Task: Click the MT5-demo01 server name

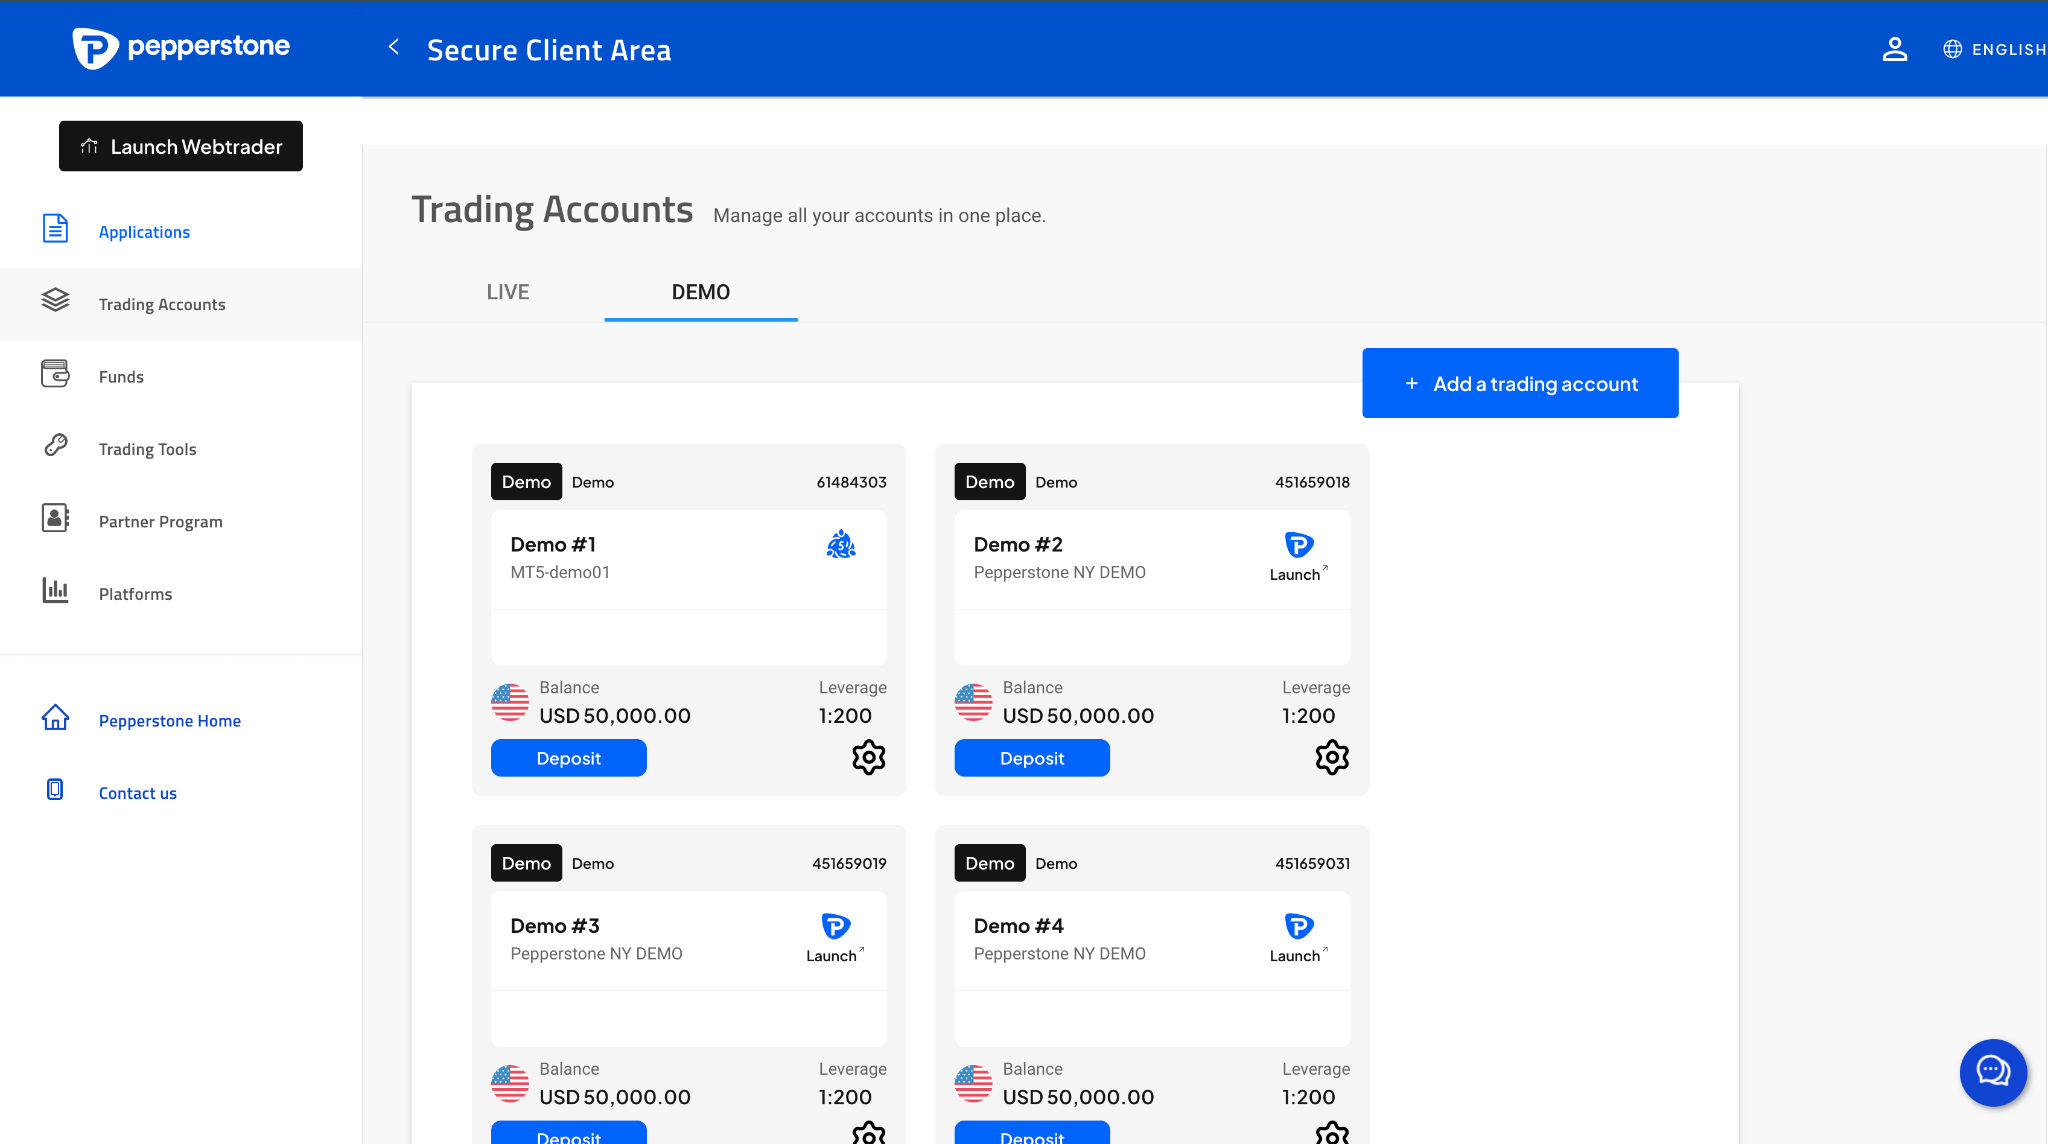Action: point(560,572)
